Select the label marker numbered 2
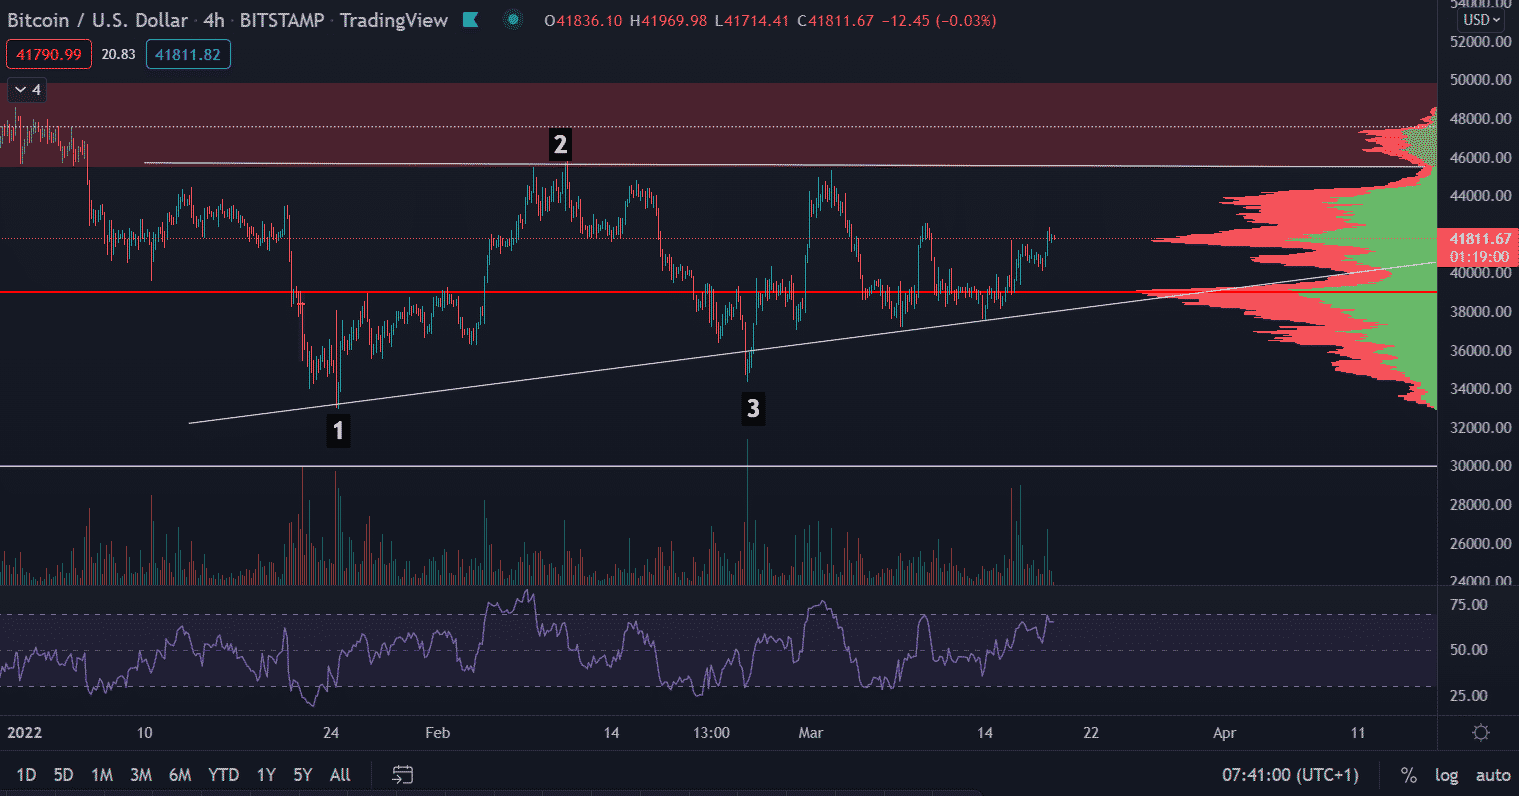Screen dimensions: 1519x796 click(560, 145)
